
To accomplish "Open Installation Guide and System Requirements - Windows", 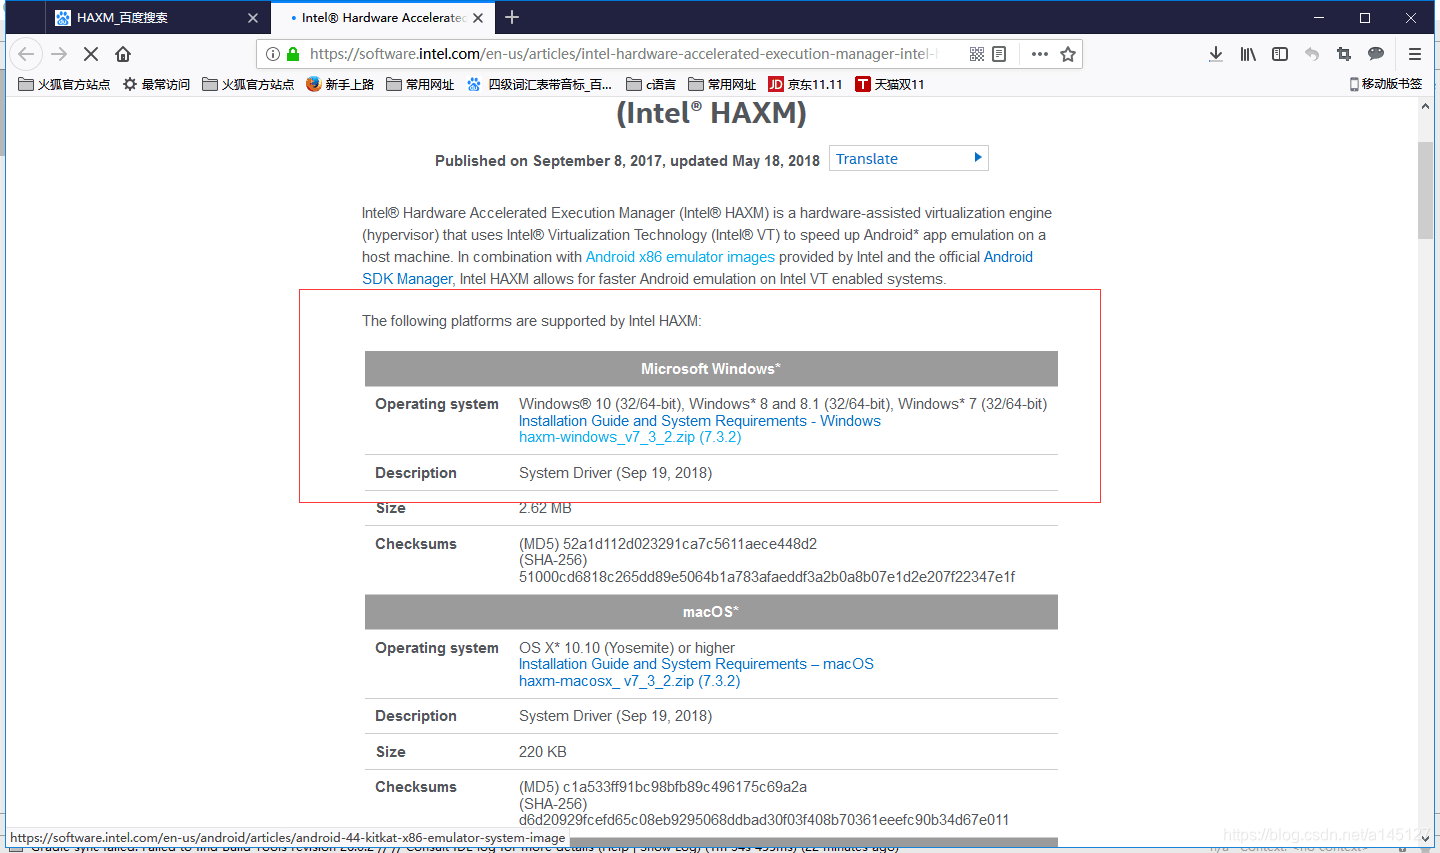I will point(699,421).
